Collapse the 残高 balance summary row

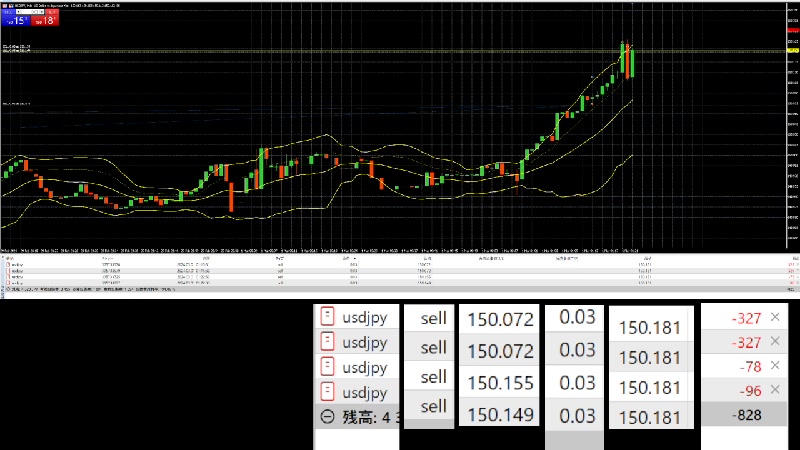[327, 417]
